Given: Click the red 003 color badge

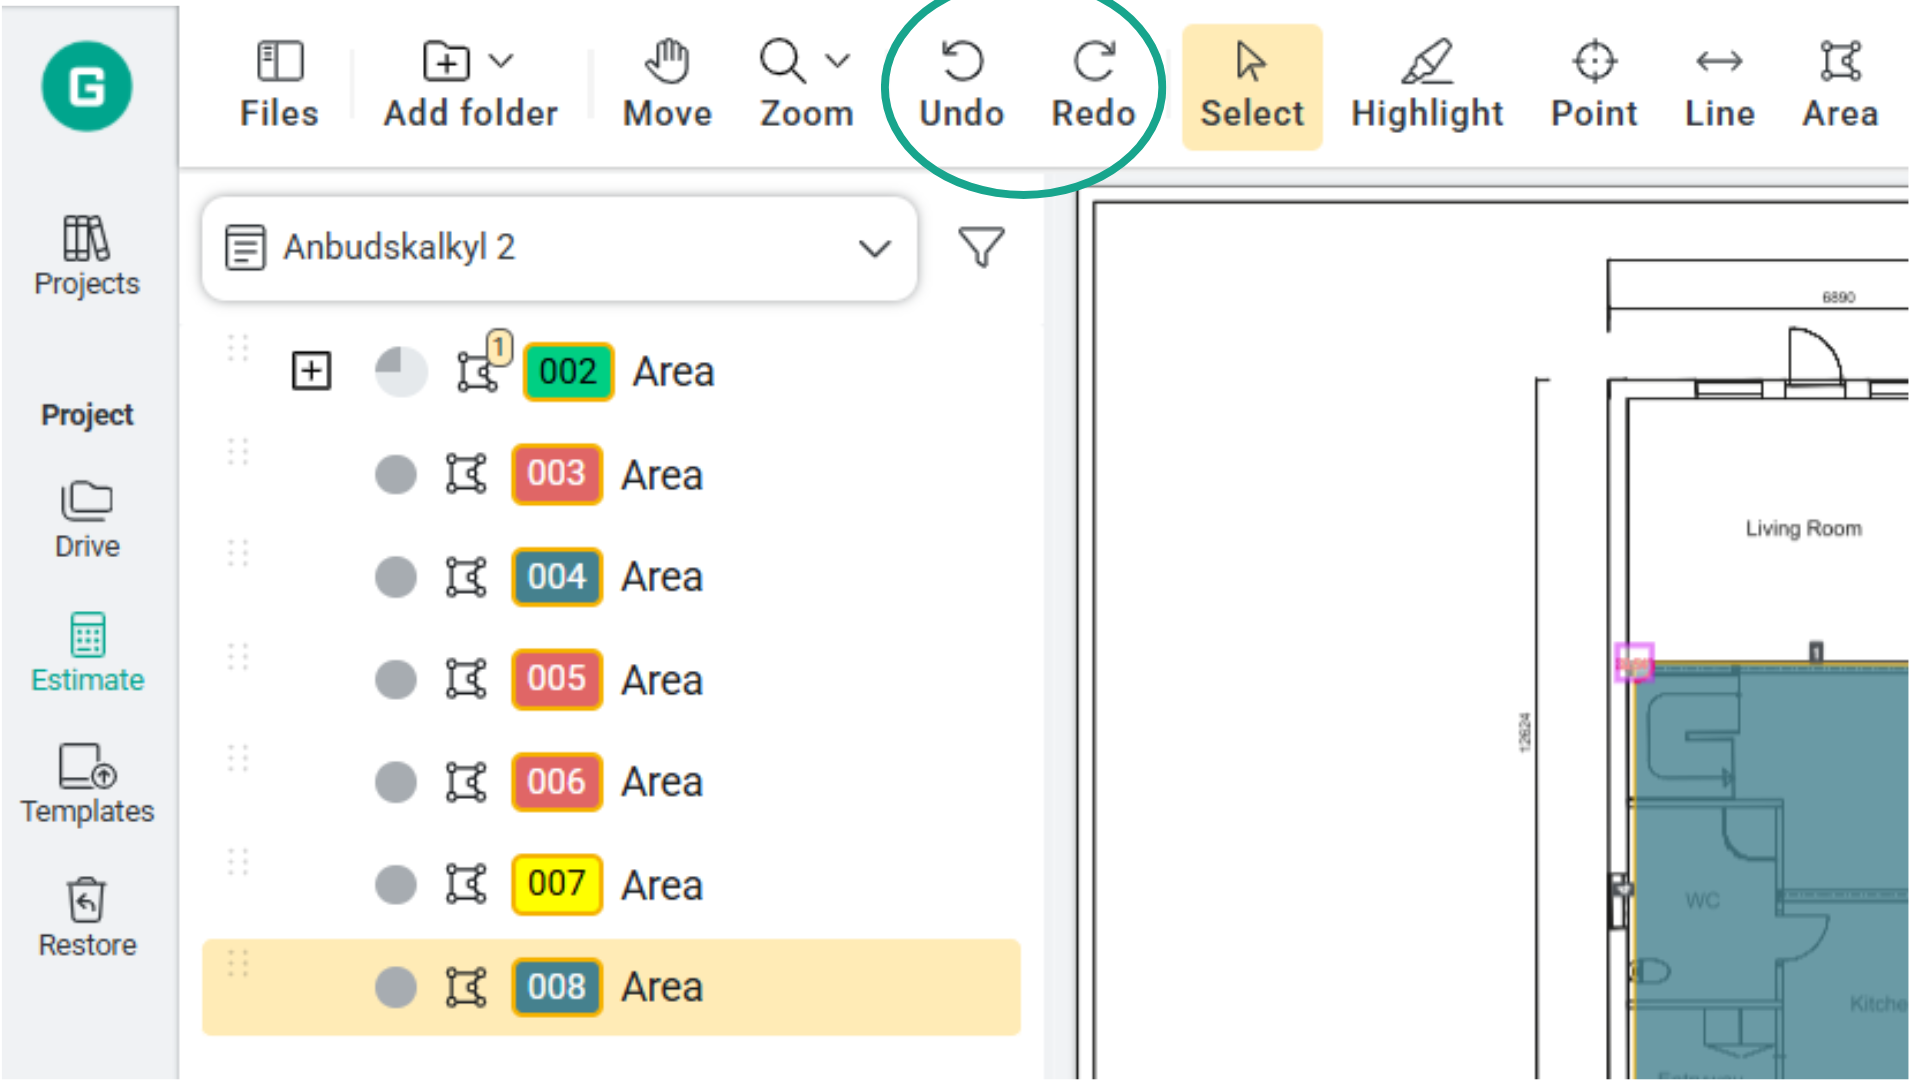Looking at the screenshot, I should coord(557,474).
